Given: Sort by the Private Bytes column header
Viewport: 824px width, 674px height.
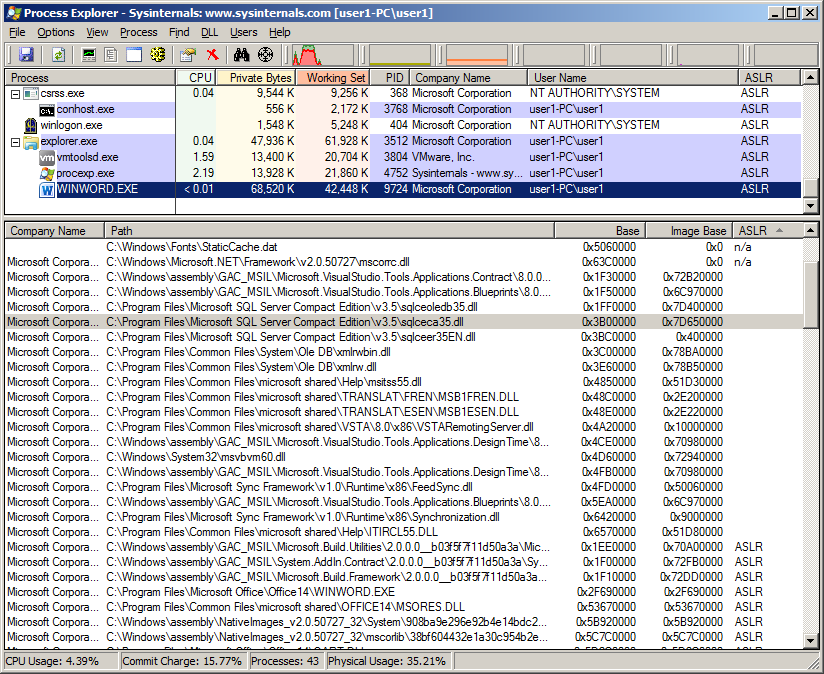Looking at the screenshot, I should [255, 78].
